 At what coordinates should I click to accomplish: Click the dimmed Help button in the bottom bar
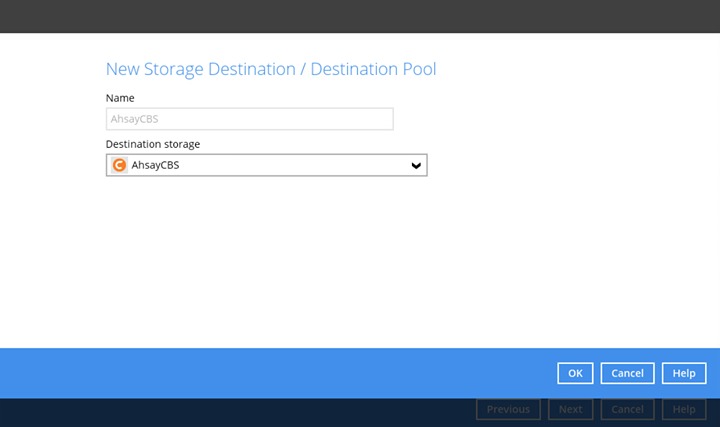684,410
